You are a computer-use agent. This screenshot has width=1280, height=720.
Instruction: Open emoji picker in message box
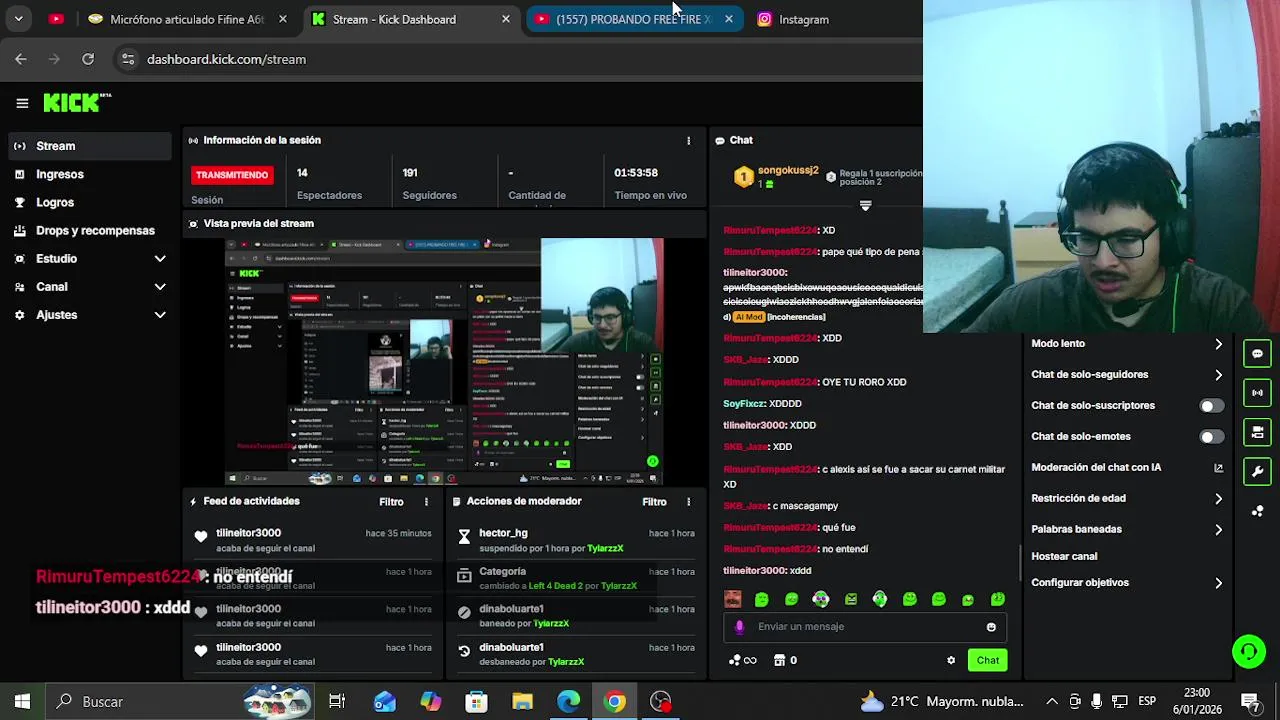[x=991, y=627]
